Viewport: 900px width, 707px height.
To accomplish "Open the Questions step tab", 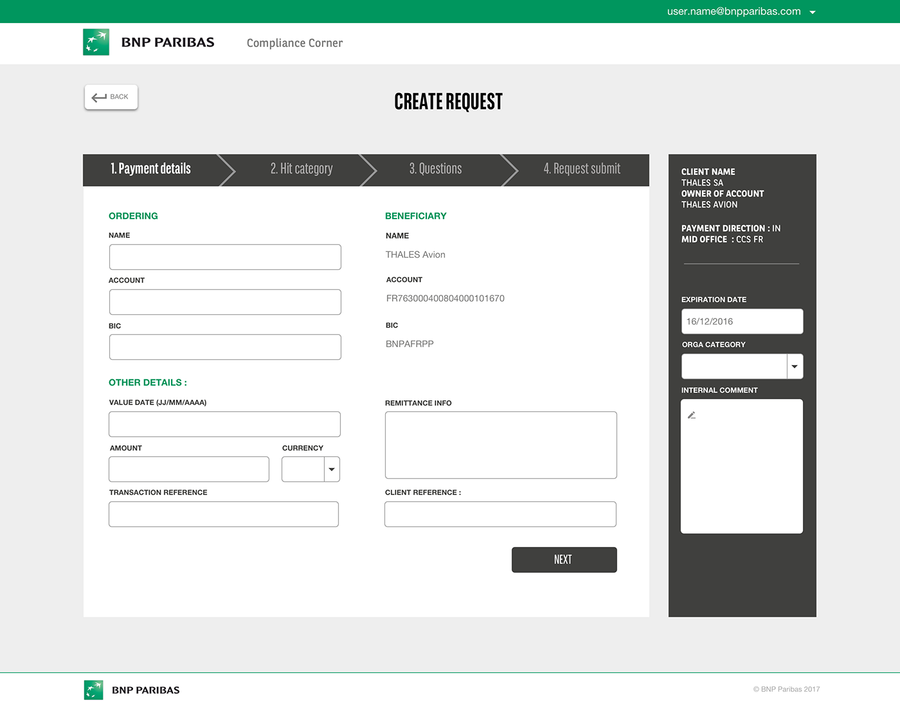I will (x=435, y=169).
